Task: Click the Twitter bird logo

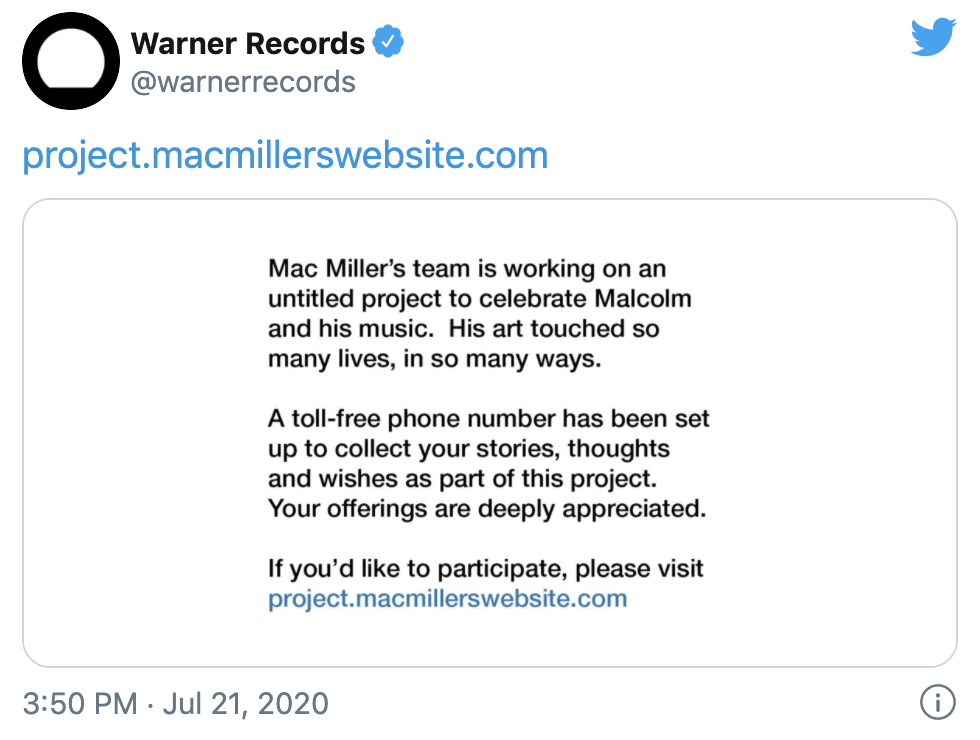Action: pyautogui.click(x=933, y=38)
